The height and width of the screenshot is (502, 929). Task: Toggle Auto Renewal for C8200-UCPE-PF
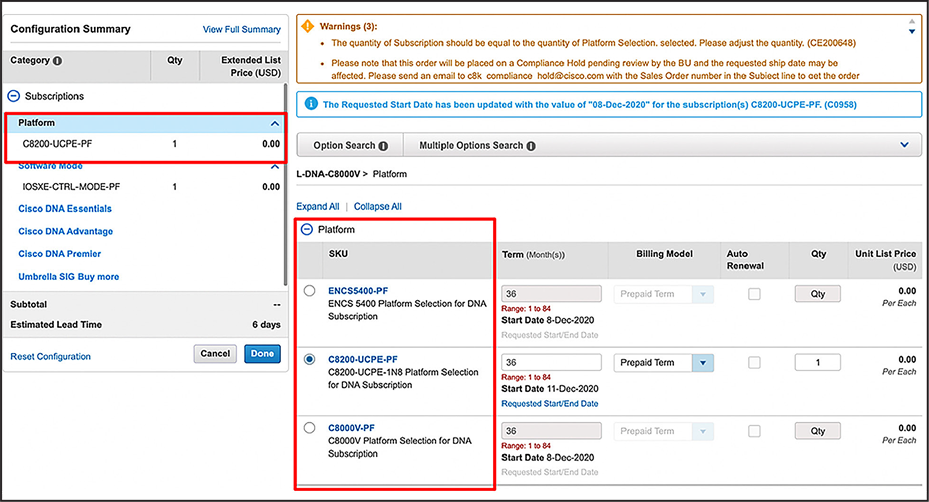[x=754, y=362]
